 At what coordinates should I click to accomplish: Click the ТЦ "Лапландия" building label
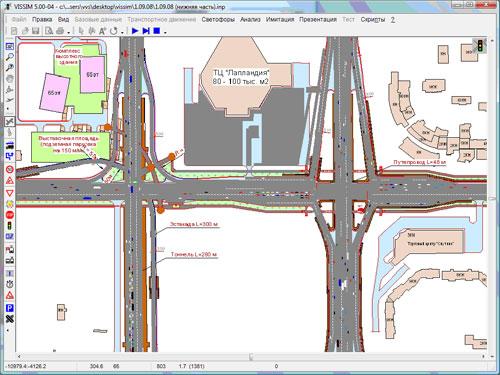pos(241,77)
